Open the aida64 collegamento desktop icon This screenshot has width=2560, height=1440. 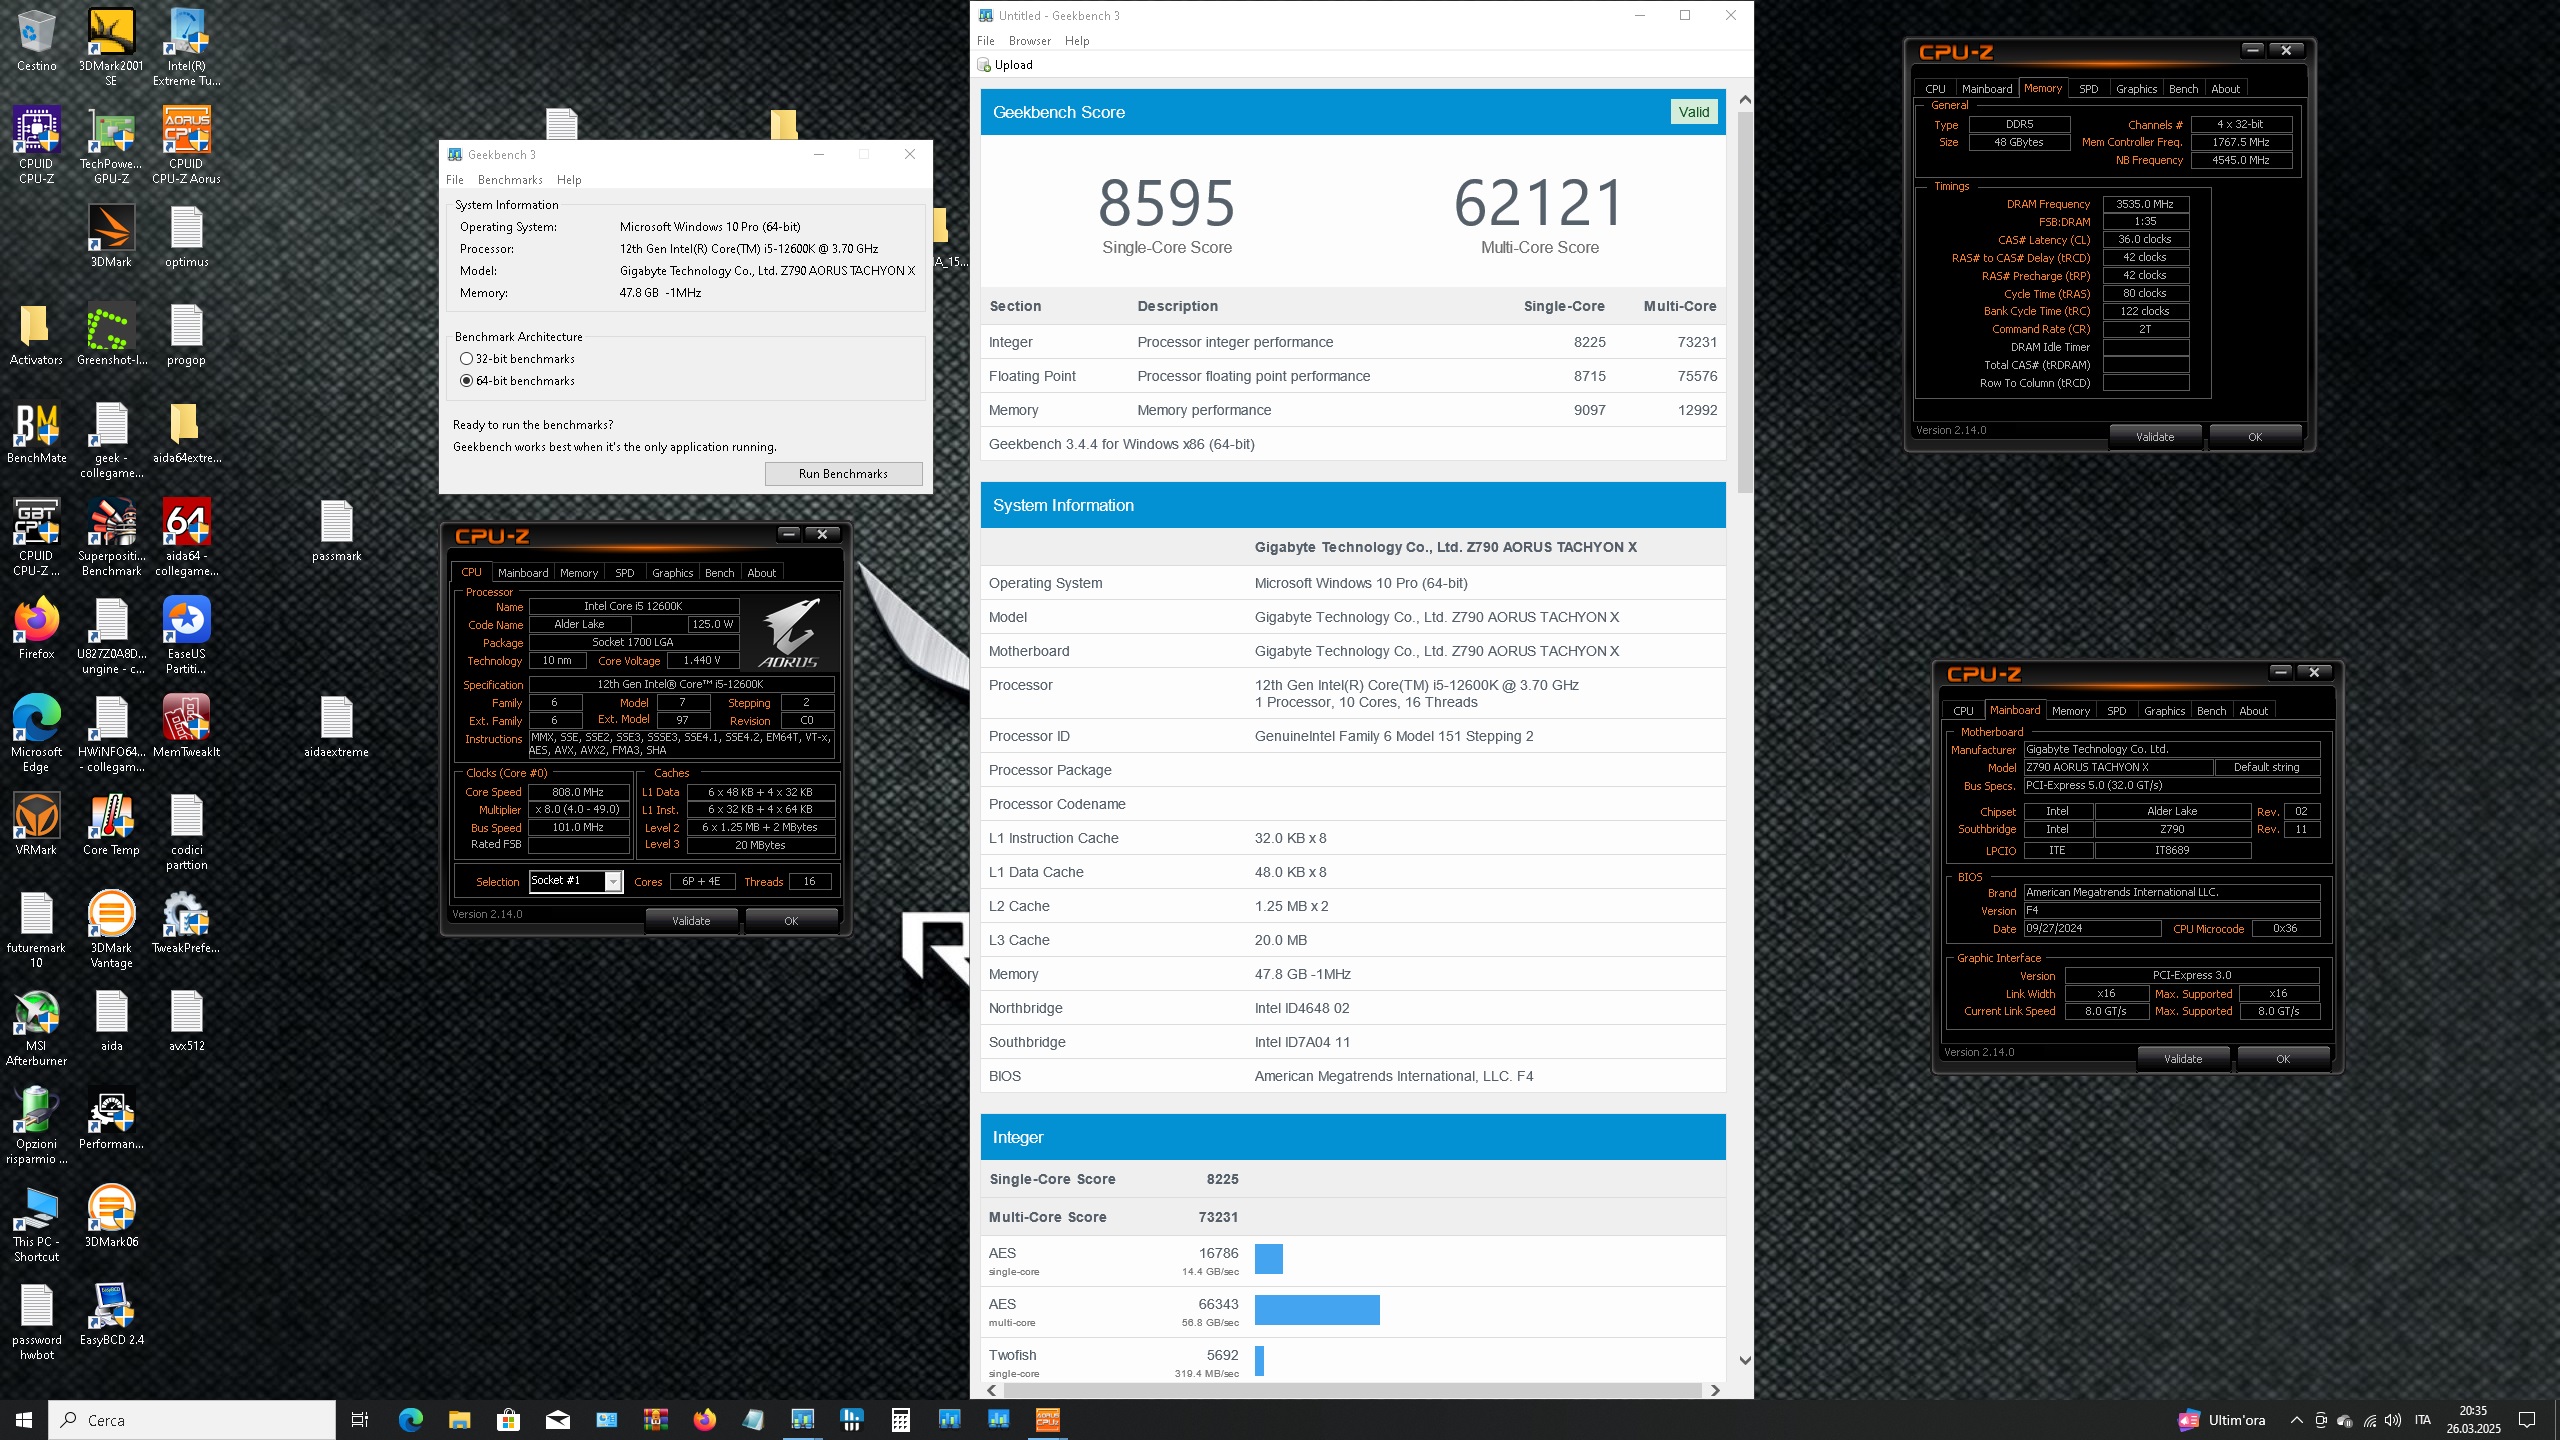187,537
